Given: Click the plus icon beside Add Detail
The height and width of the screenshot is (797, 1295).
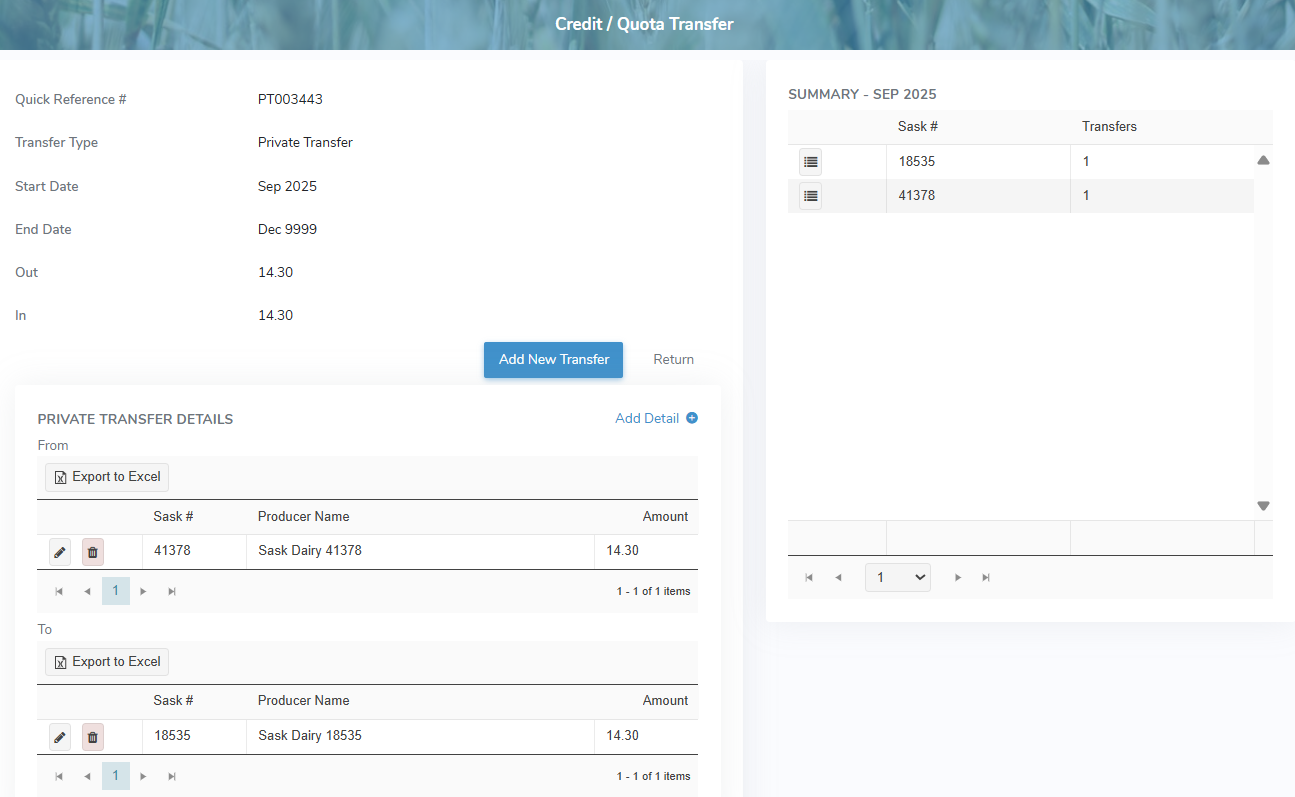Looking at the screenshot, I should pos(692,419).
